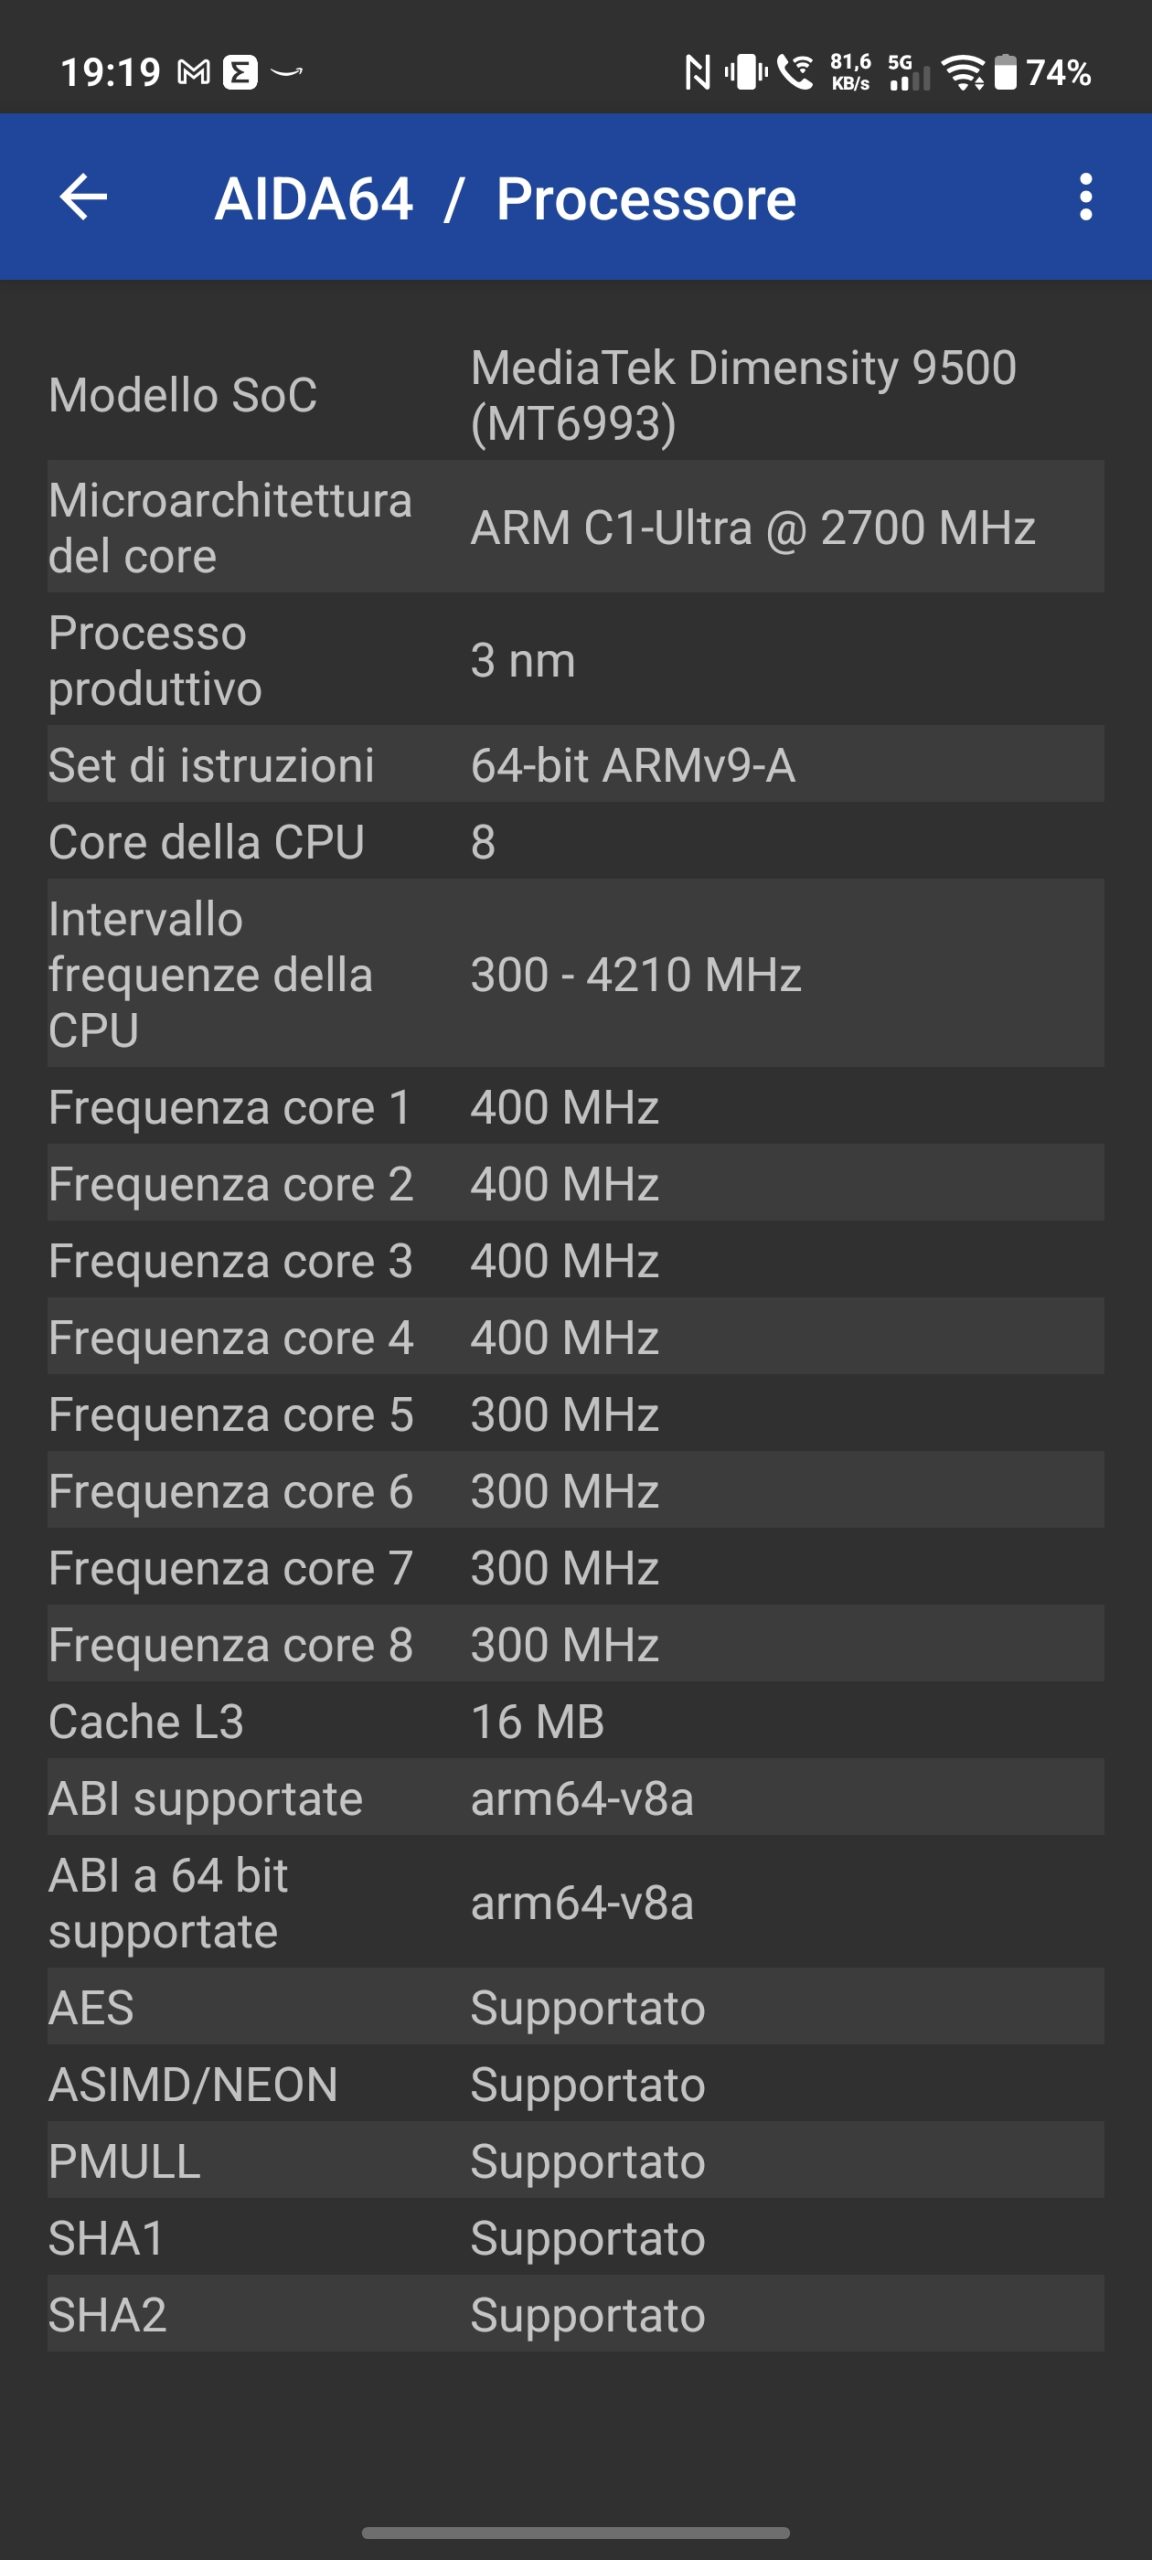The height and width of the screenshot is (2560, 1152).
Task: Select the ASIMD/NEON row
Action: click(x=575, y=2085)
